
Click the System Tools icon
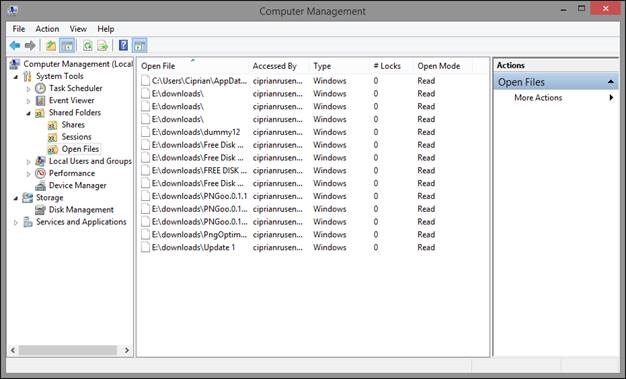pyautogui.click(x=27, y=76)
